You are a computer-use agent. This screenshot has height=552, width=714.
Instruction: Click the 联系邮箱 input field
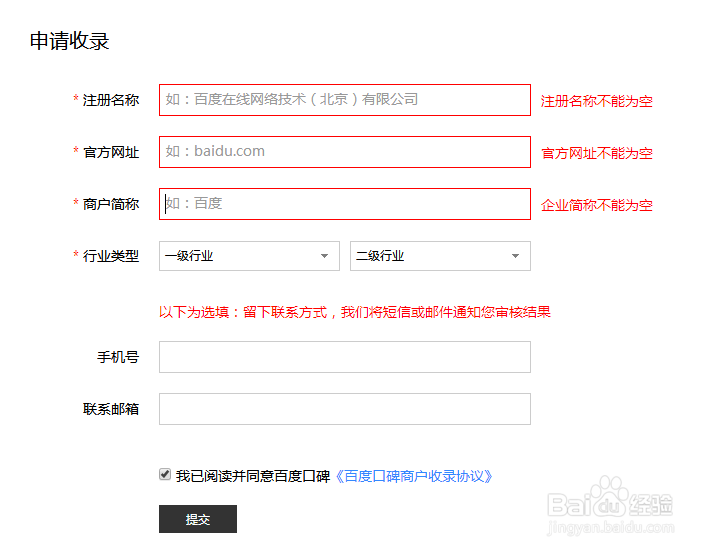(345, 409)
